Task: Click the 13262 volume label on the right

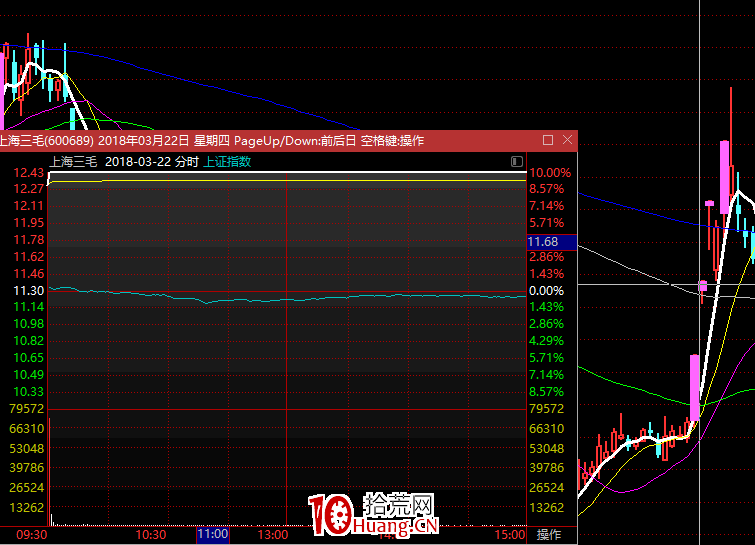Action: 547,507
